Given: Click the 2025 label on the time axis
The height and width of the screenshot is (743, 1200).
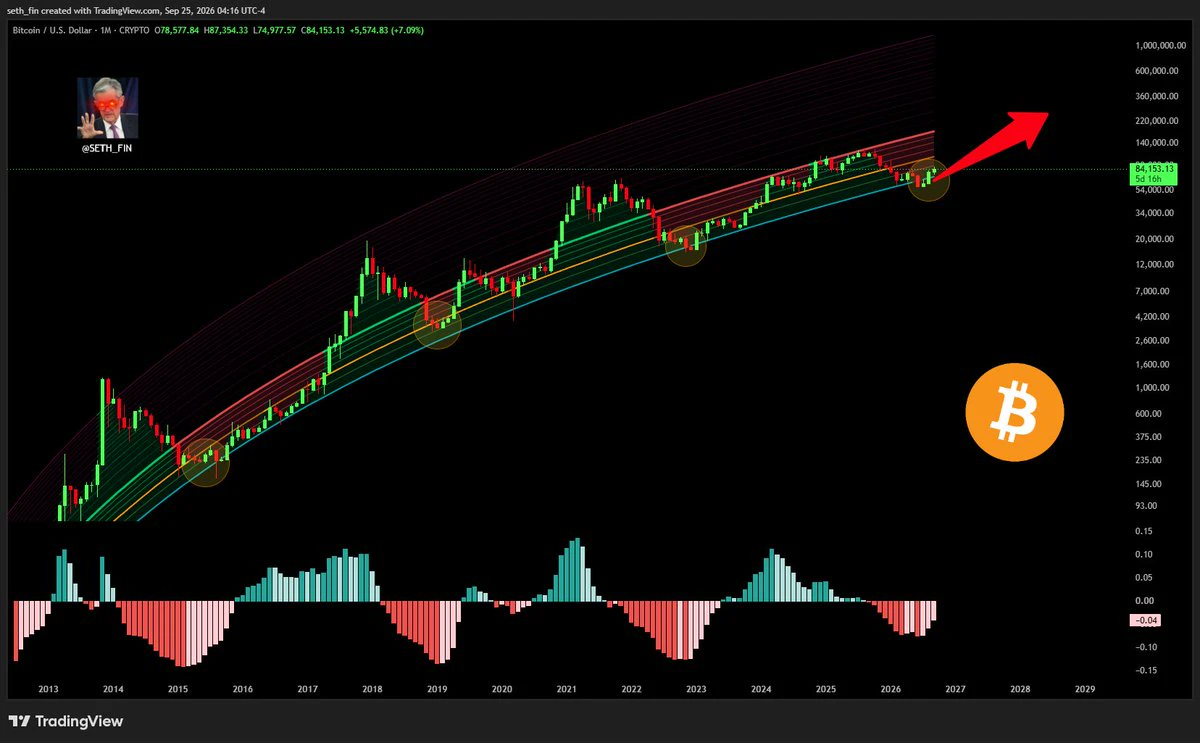Looking at the screenshot, I should coord(826,690).
